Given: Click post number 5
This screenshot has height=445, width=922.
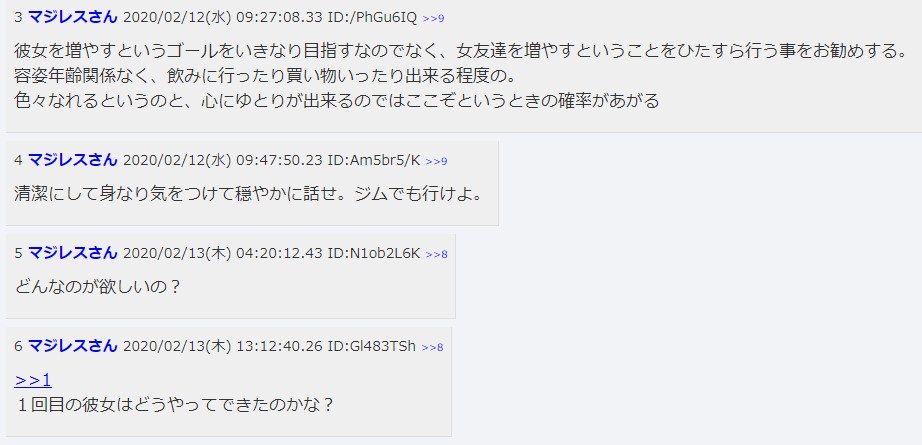Looking at the screenshot, I should pos(18,253).
